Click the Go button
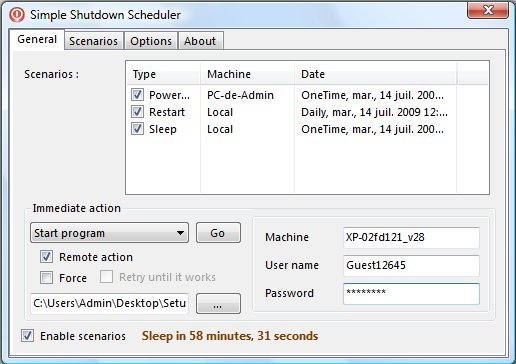The image size is (516, 364). pyautogui.click(x=218, y=233)
